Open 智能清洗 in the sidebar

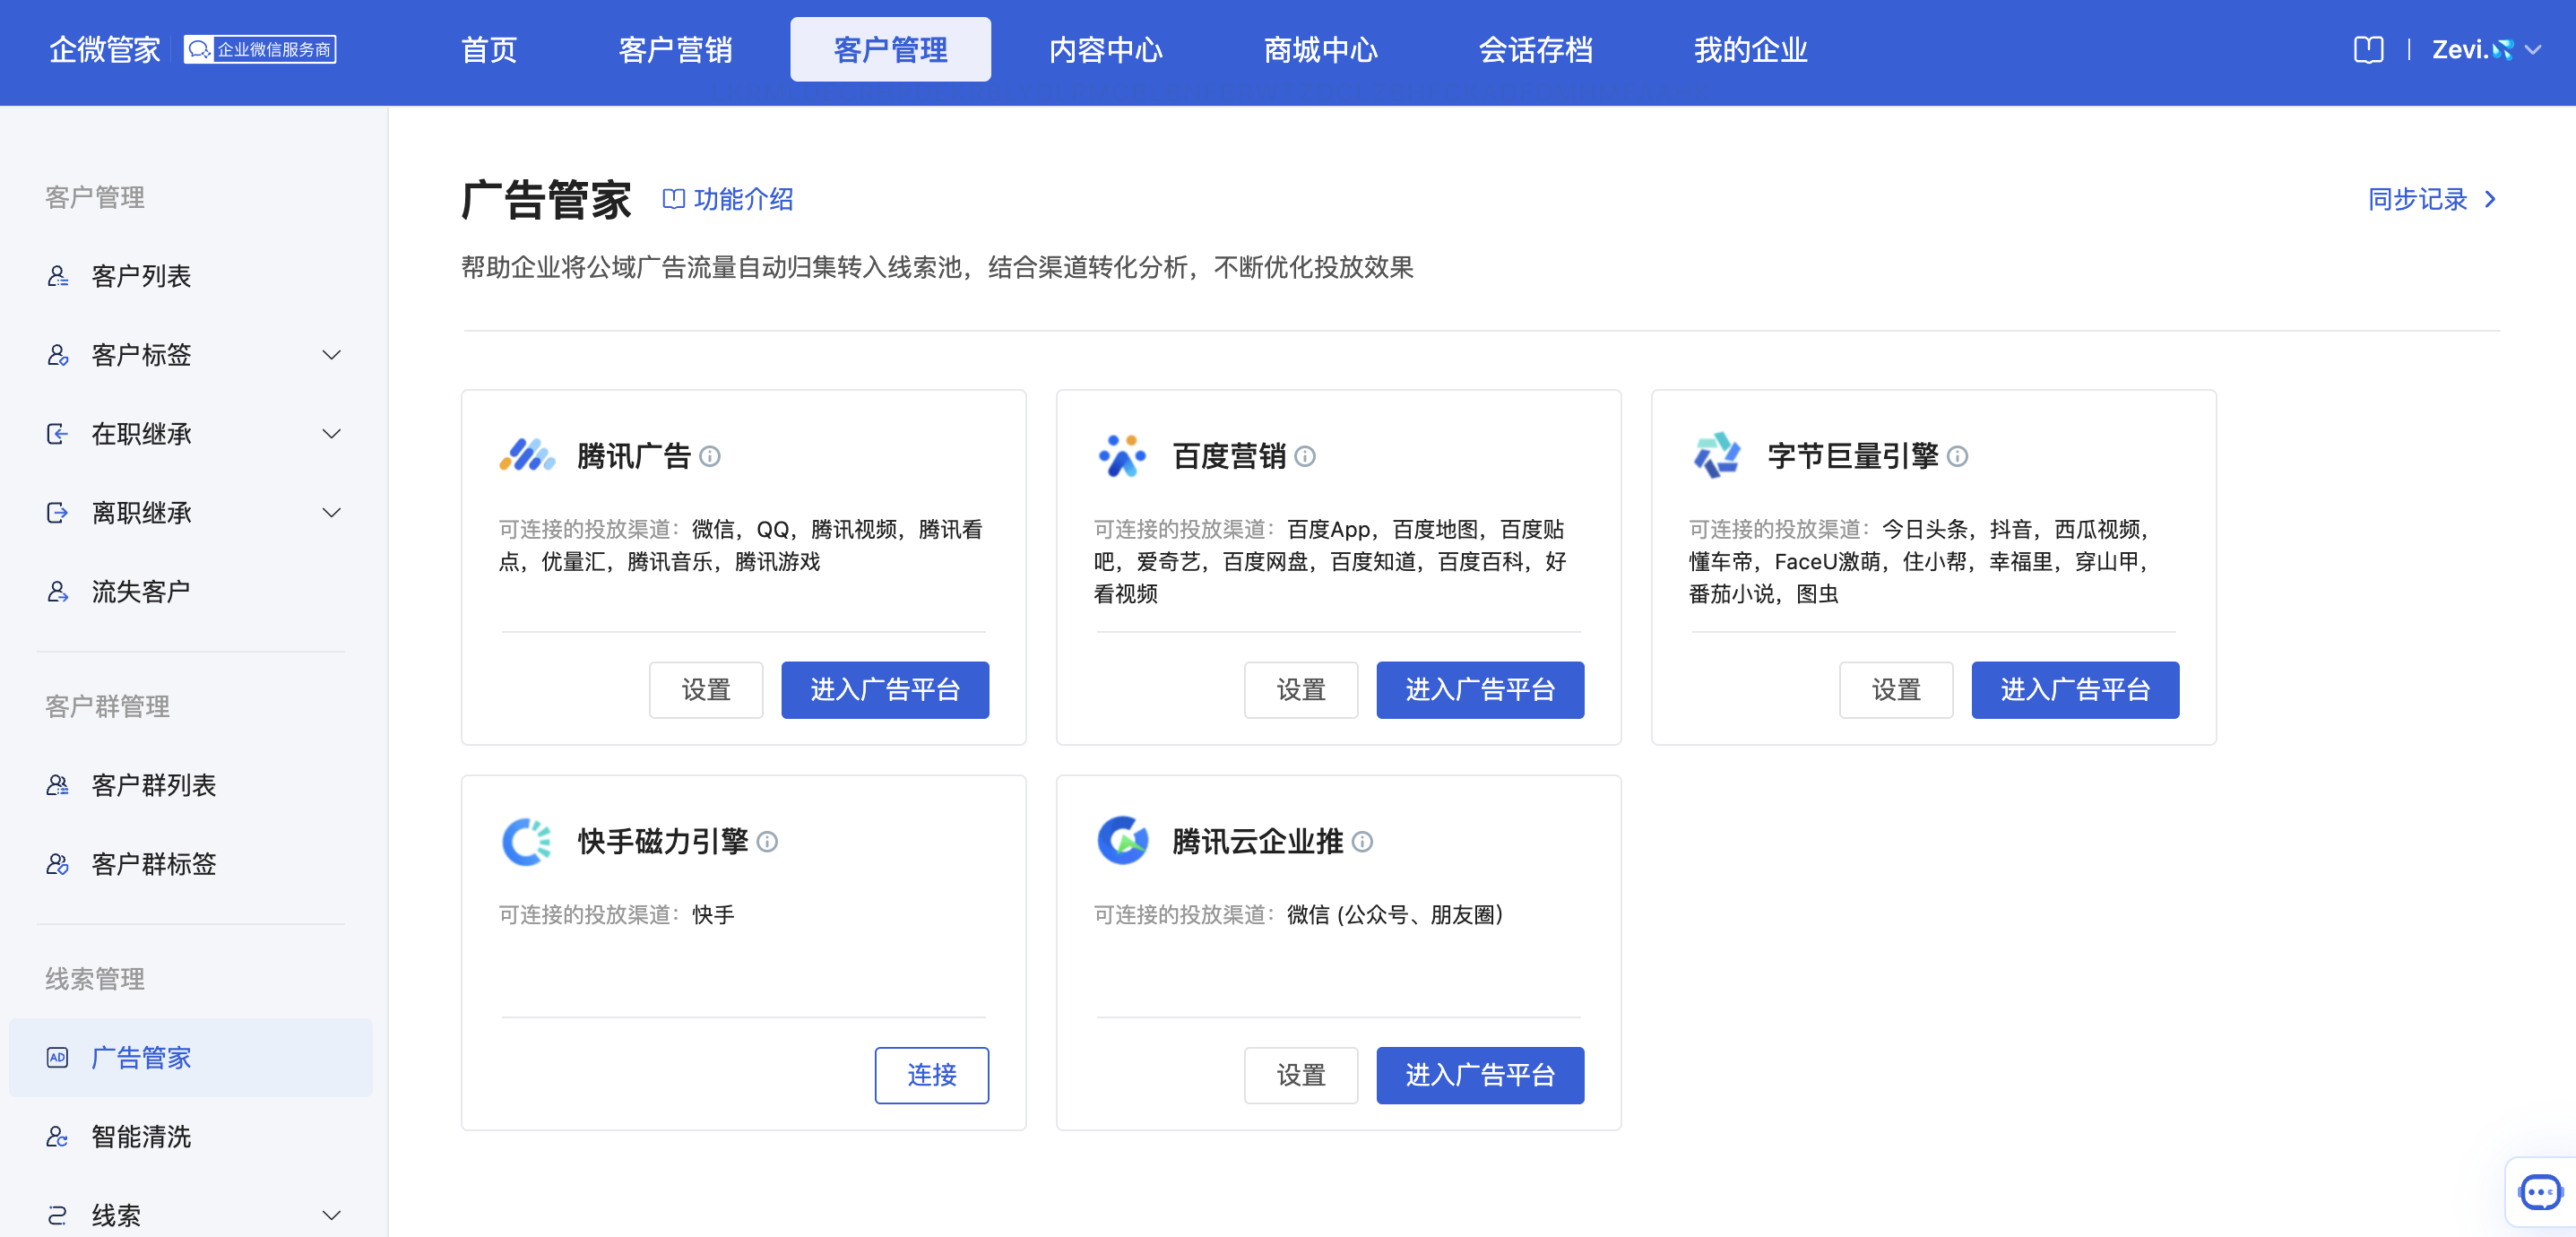pyautogui.click(x=191, y=1137)
